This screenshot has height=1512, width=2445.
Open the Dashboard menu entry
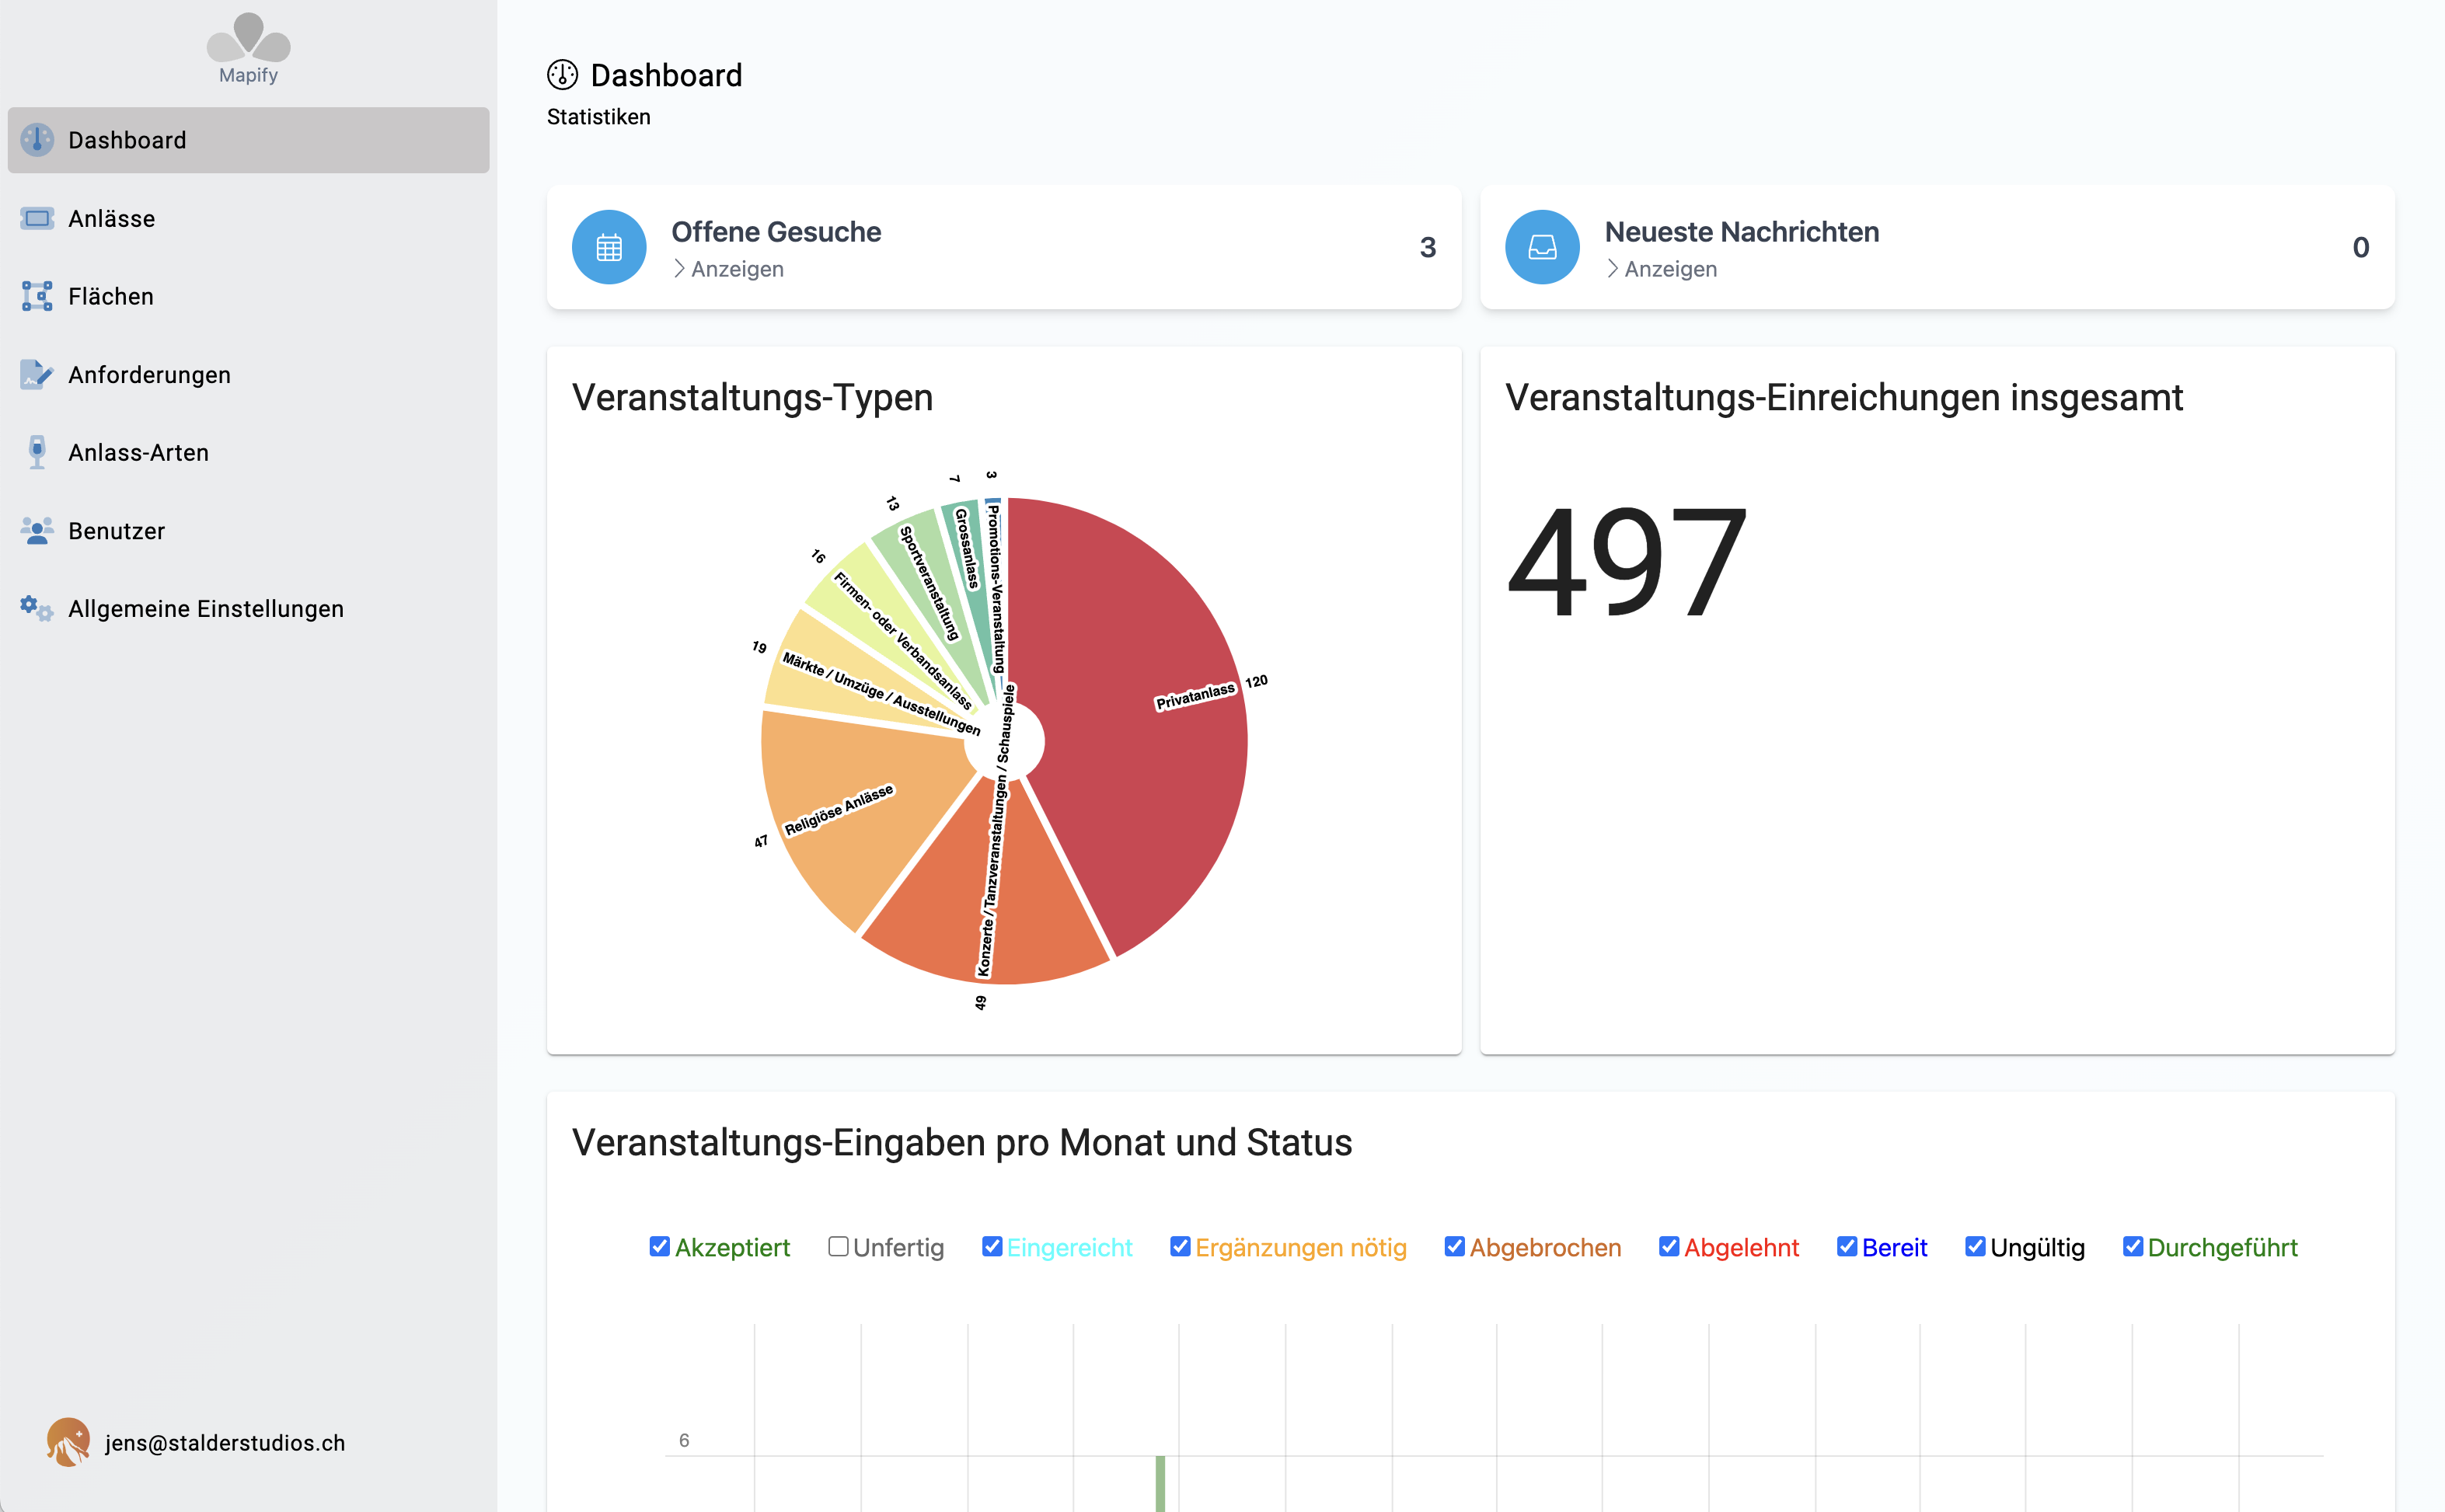pyautogui.click(x=127, y=140)
